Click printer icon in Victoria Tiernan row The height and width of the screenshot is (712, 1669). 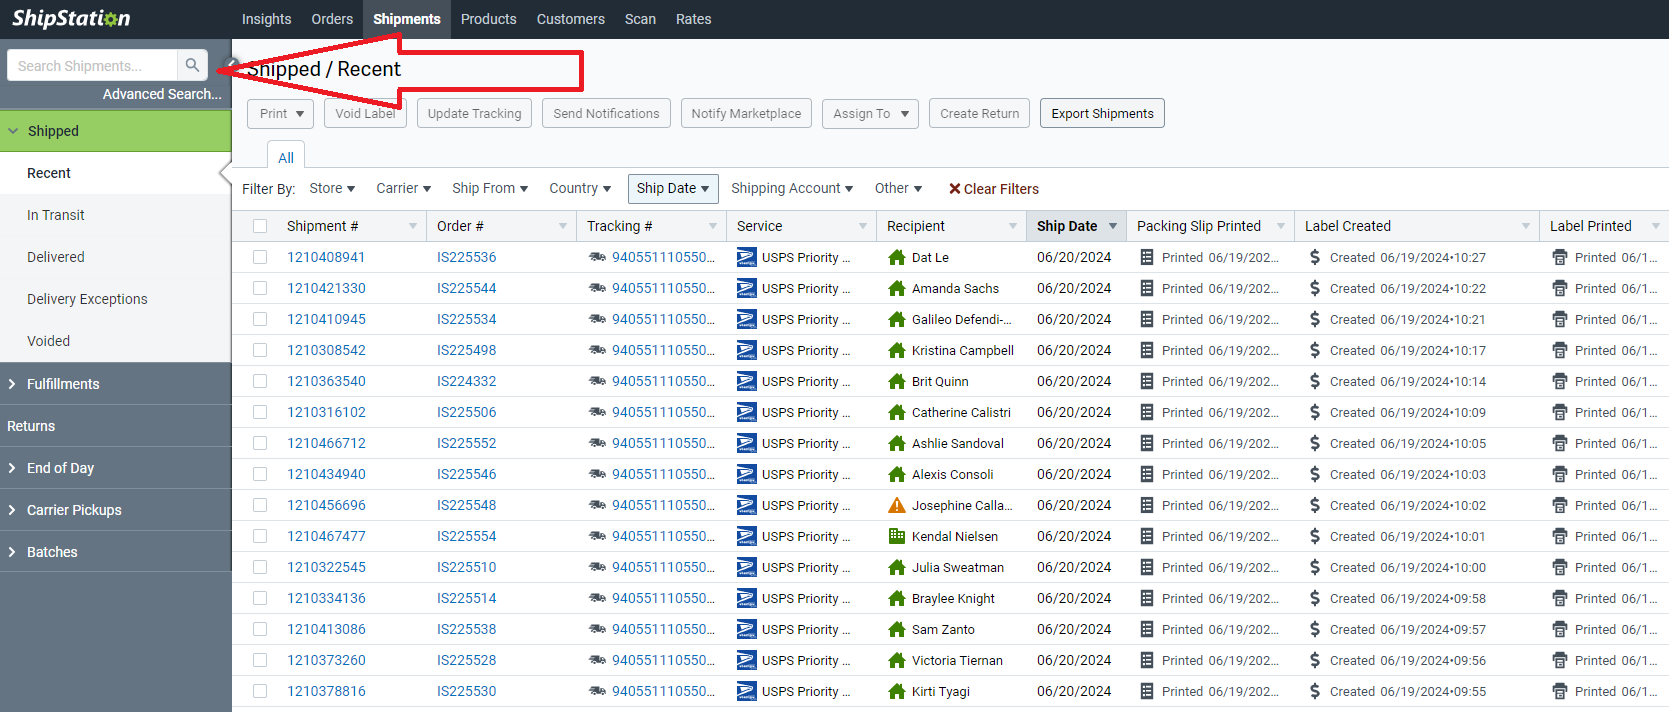[x=1560, y=660]
